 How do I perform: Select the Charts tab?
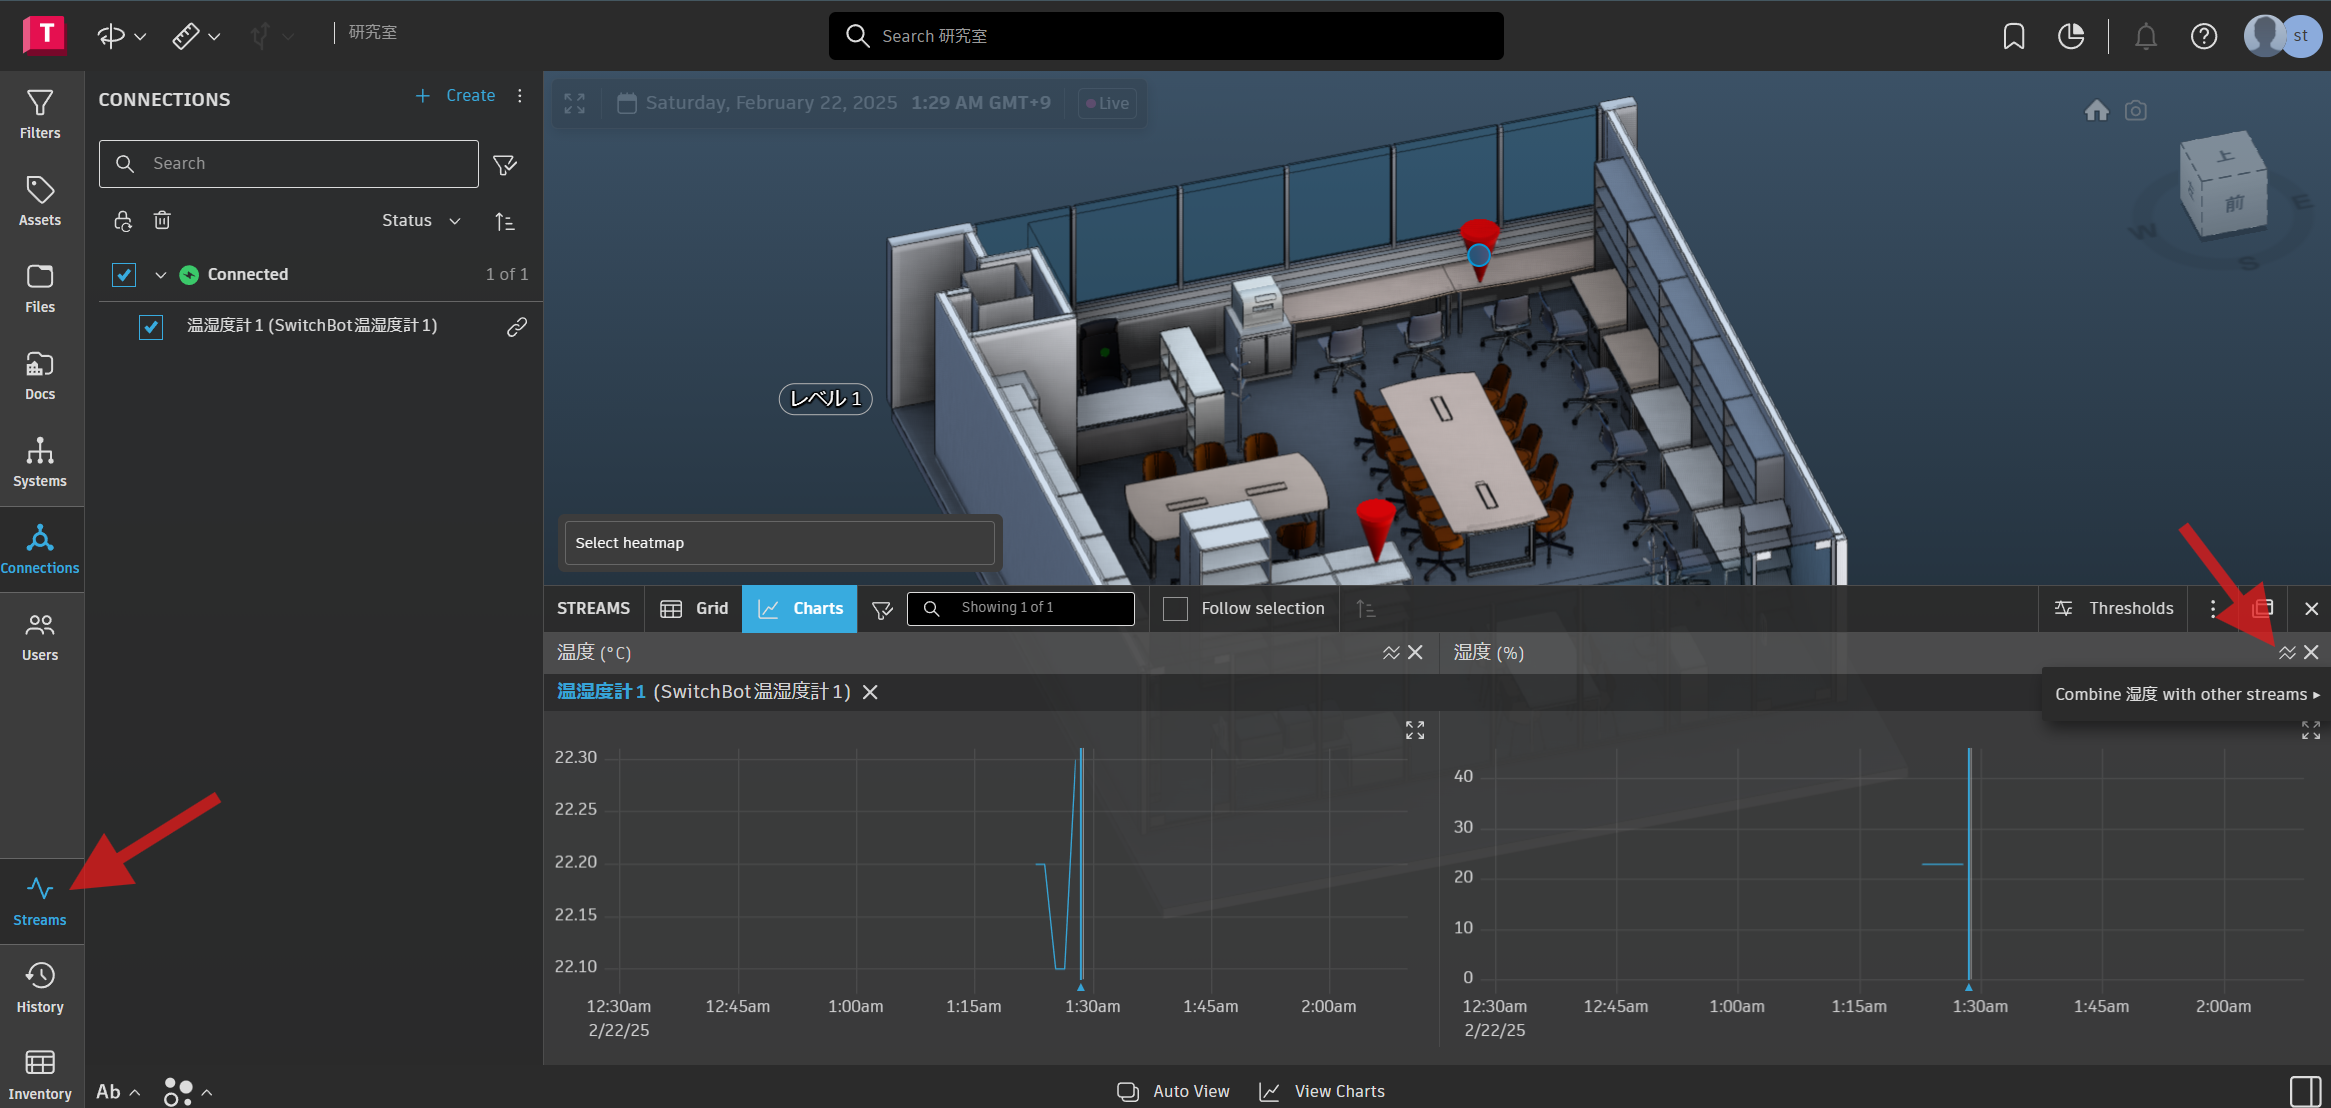800,609
